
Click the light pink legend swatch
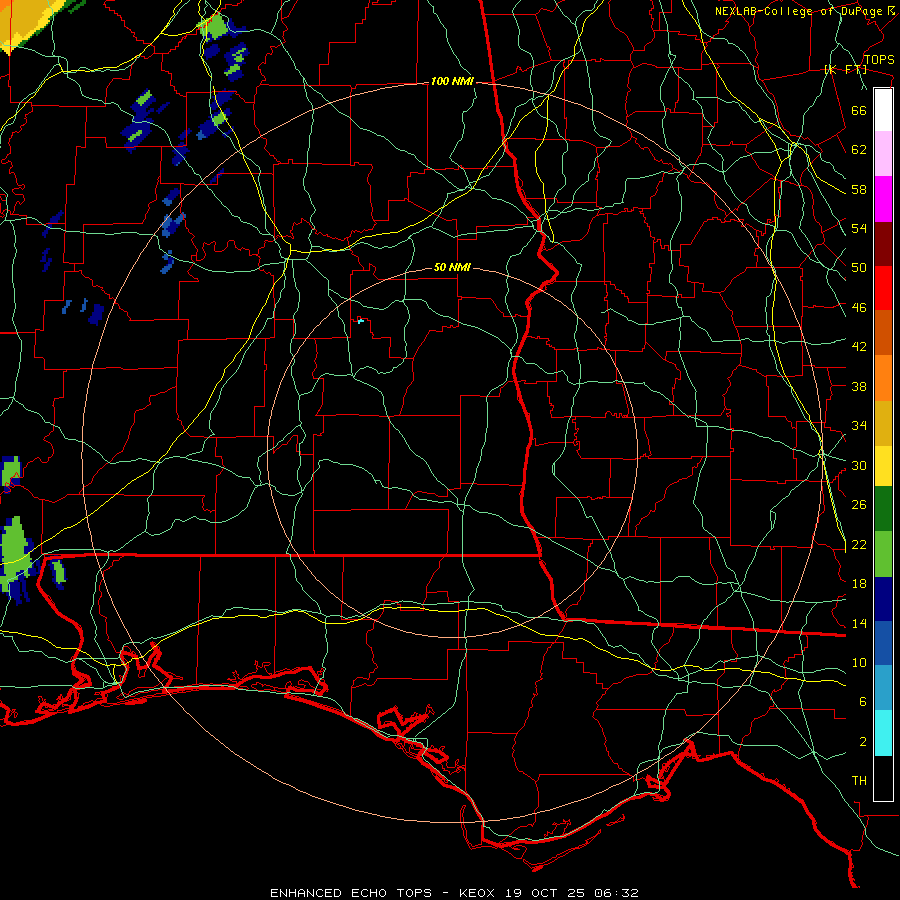coord(883,154)
